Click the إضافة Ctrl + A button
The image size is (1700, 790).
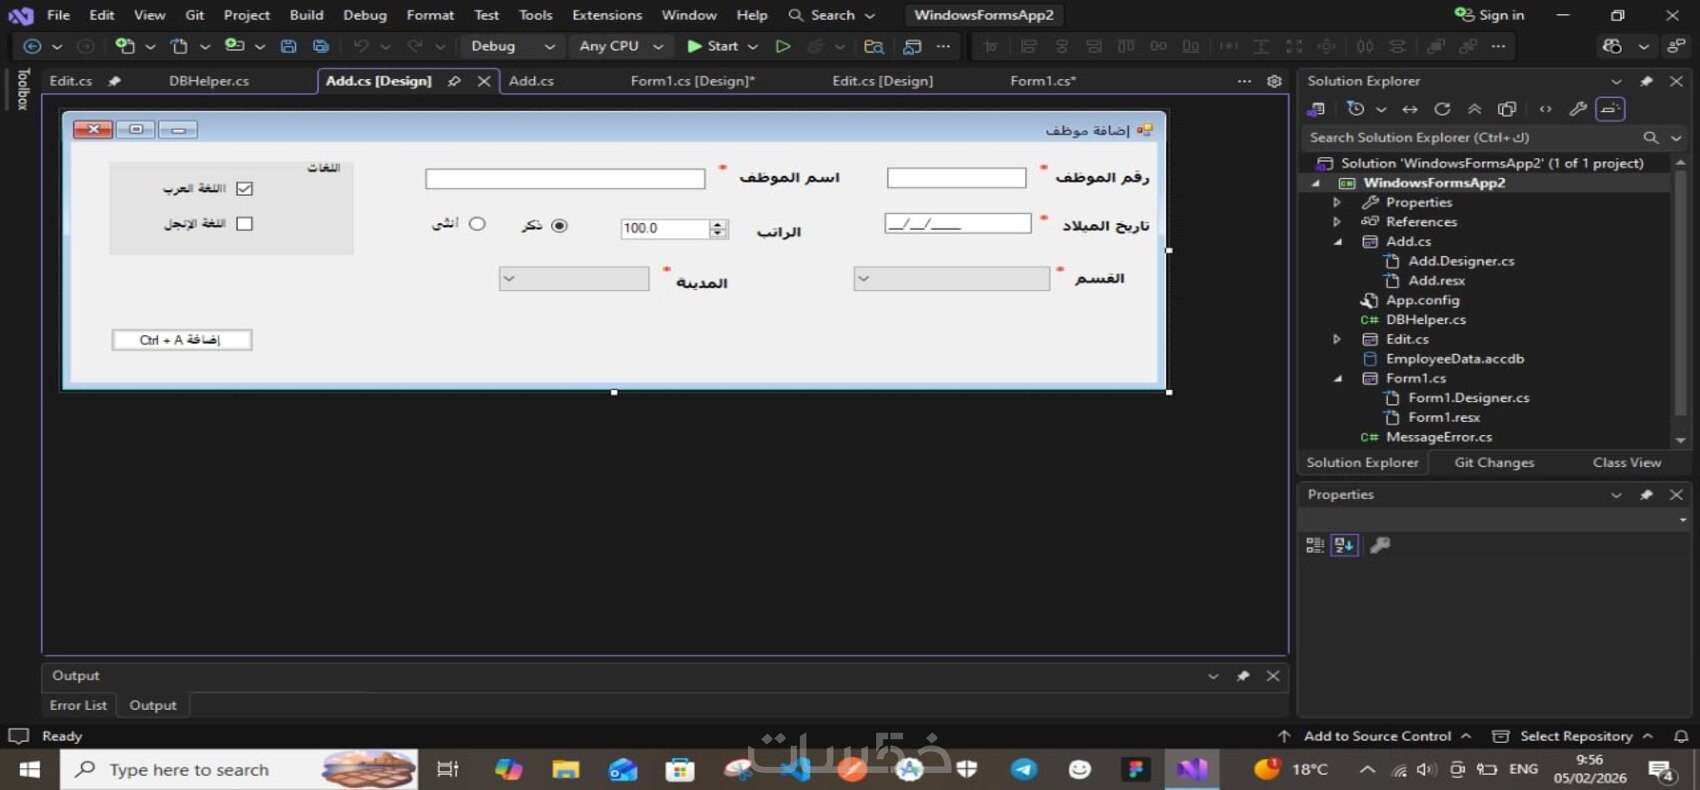181,340
